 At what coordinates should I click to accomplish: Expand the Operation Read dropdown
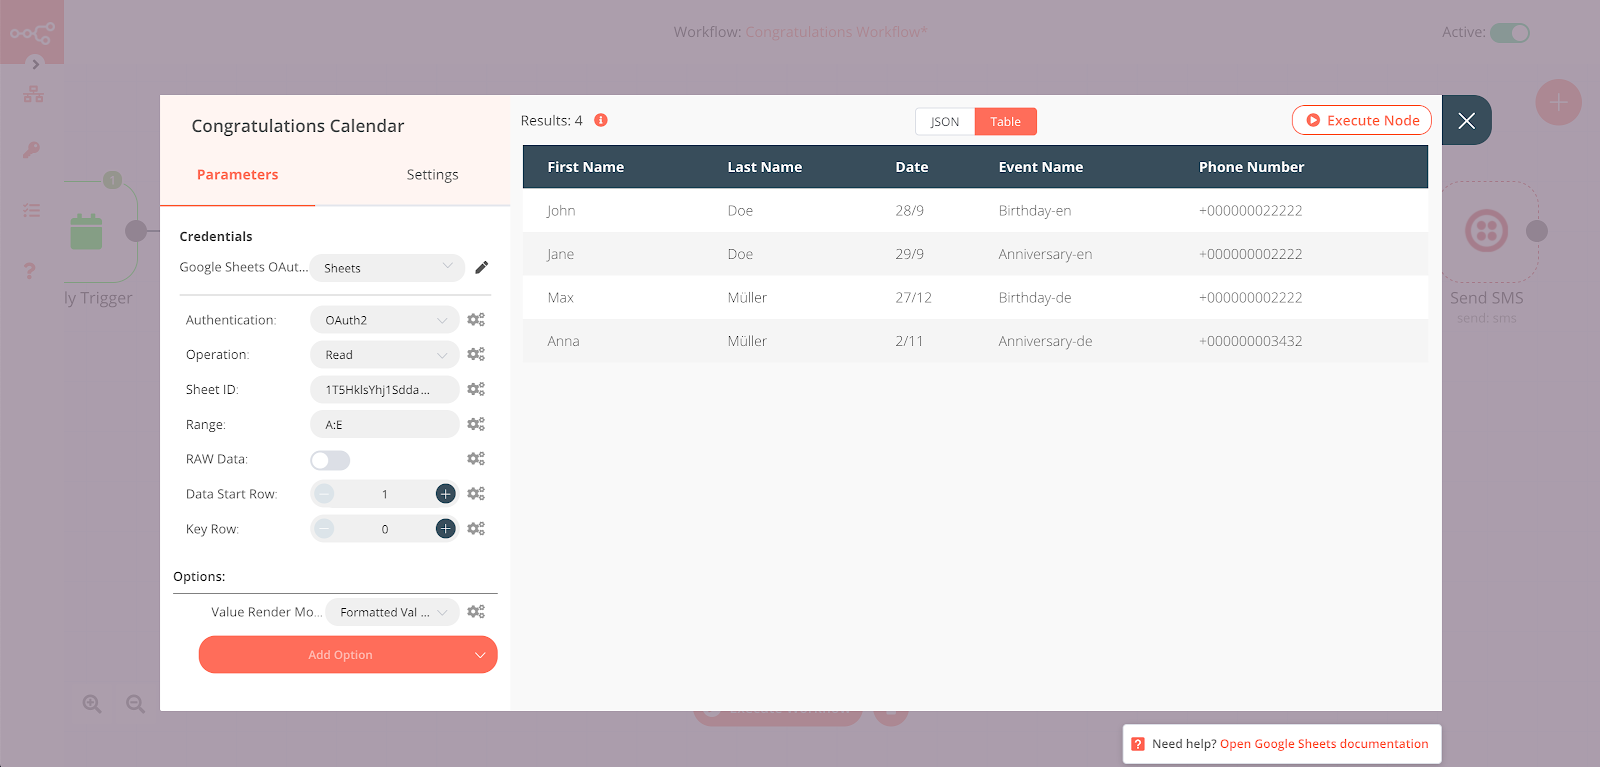click(x=385, y=355)
